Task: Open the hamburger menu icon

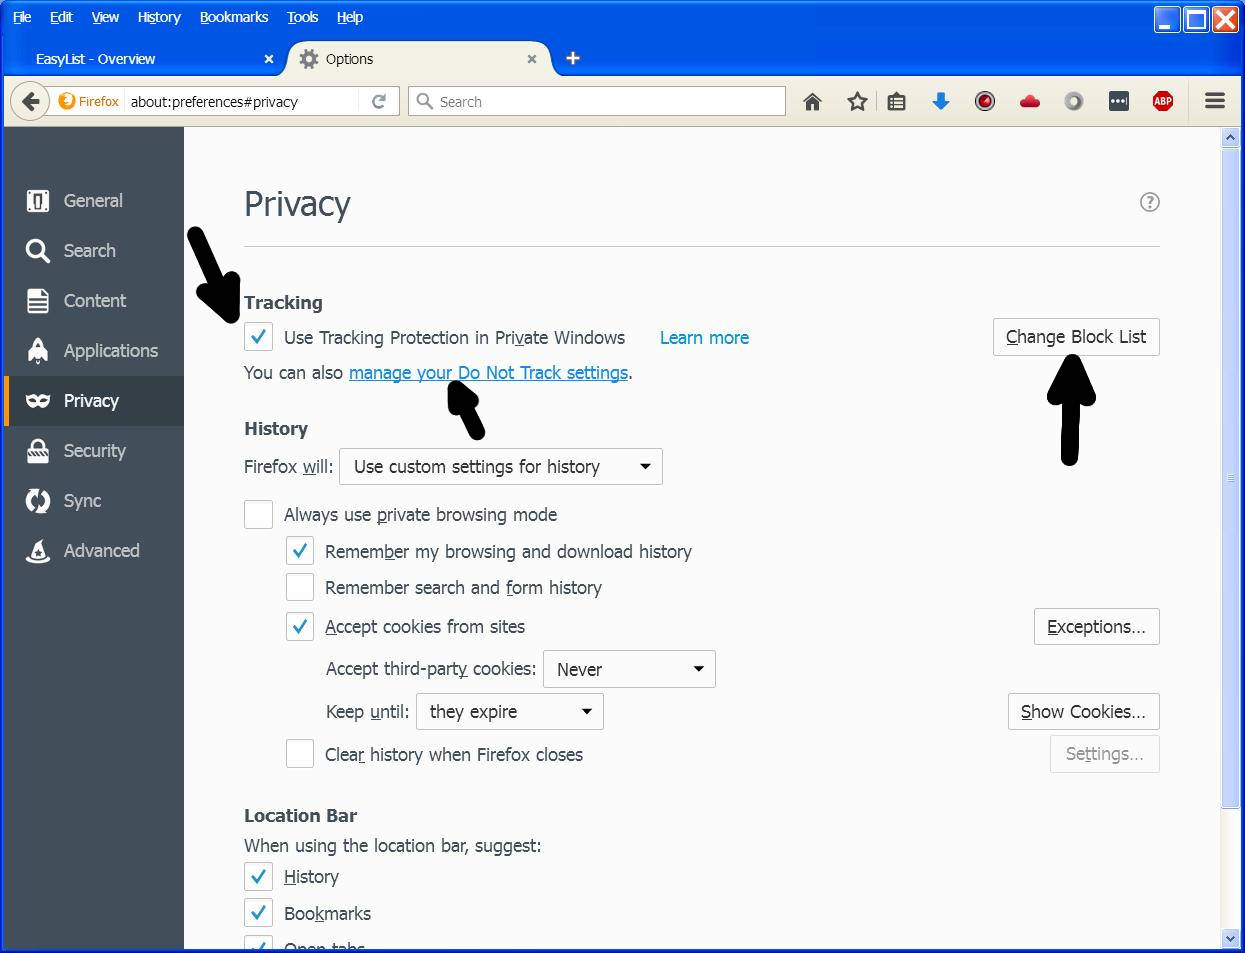Action: [x=1215, y=101]
